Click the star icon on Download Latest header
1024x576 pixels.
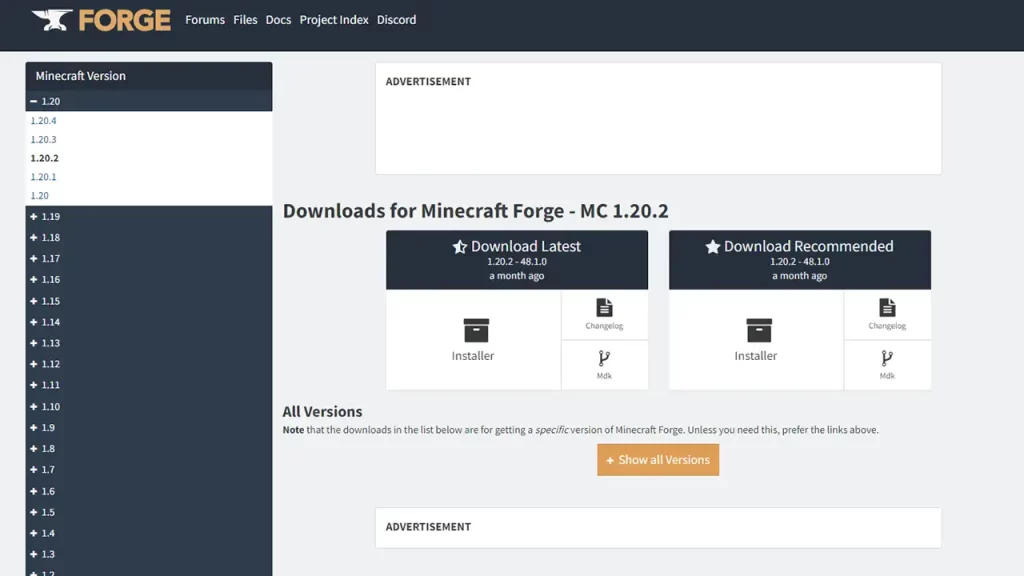(459, 246)
